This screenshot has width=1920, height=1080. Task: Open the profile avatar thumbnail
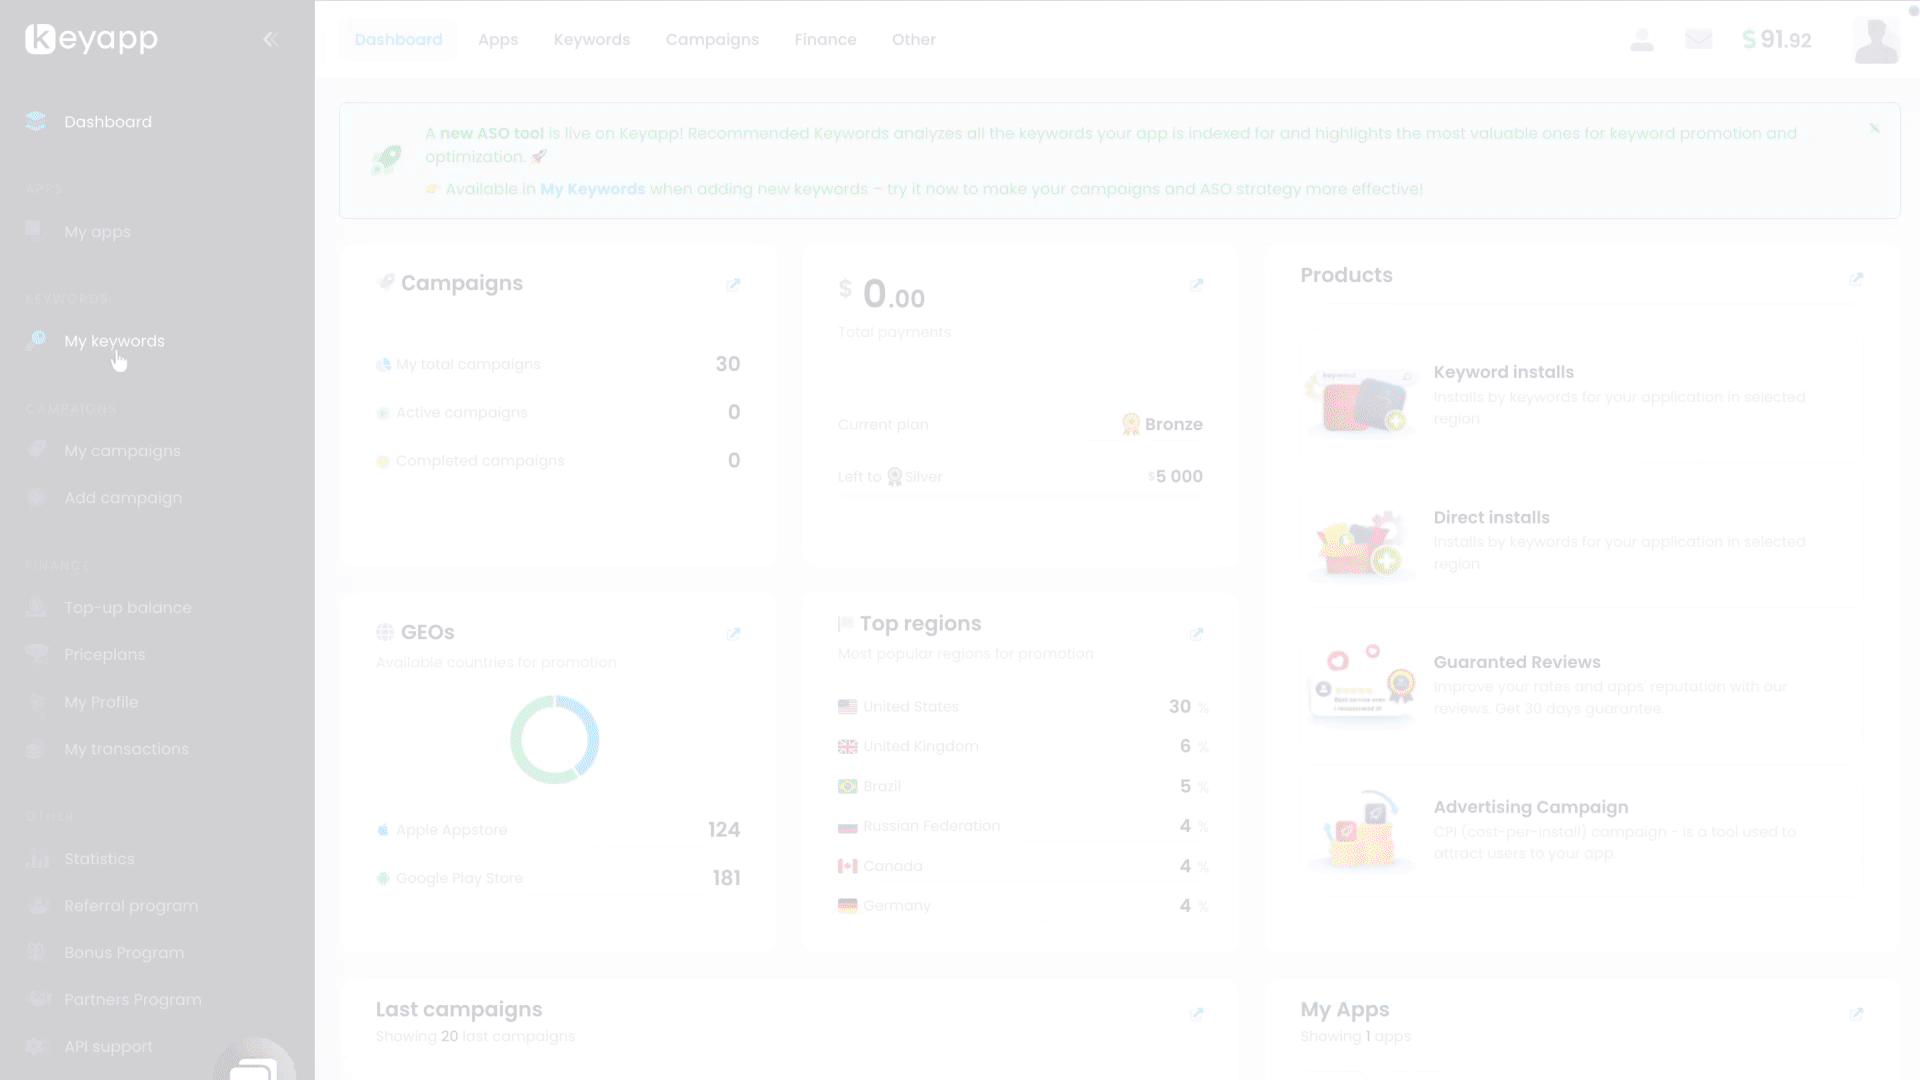[x=1876, y=40]
